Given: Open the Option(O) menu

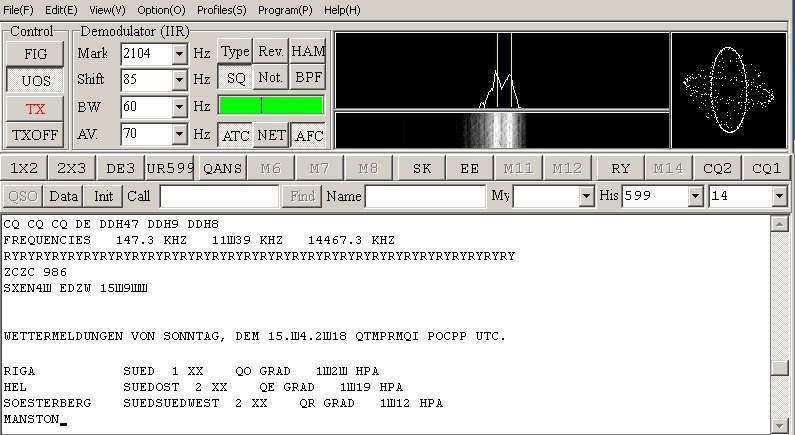Looking at the screenshot, I should pos(161,10).
